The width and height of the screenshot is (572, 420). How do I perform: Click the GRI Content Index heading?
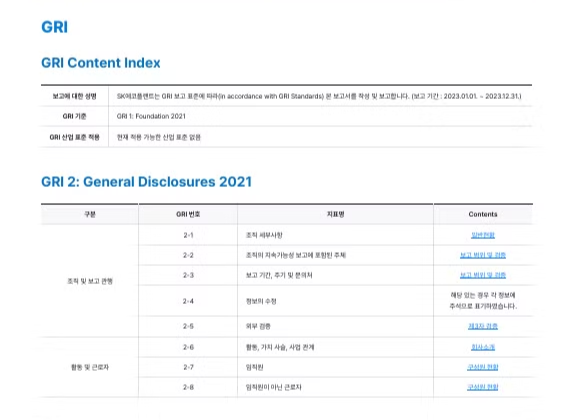point(101,63)
